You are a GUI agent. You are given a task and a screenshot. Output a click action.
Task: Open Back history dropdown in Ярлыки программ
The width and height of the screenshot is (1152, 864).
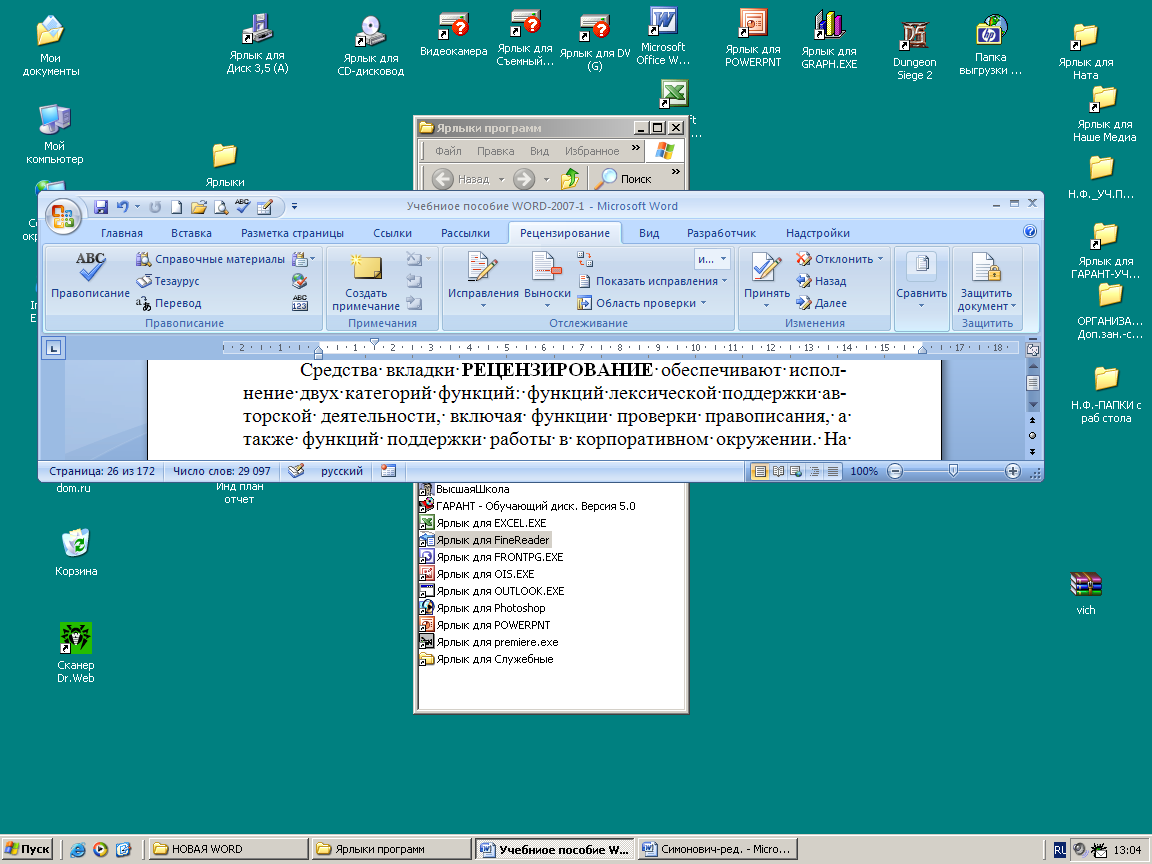pos(501,179)
